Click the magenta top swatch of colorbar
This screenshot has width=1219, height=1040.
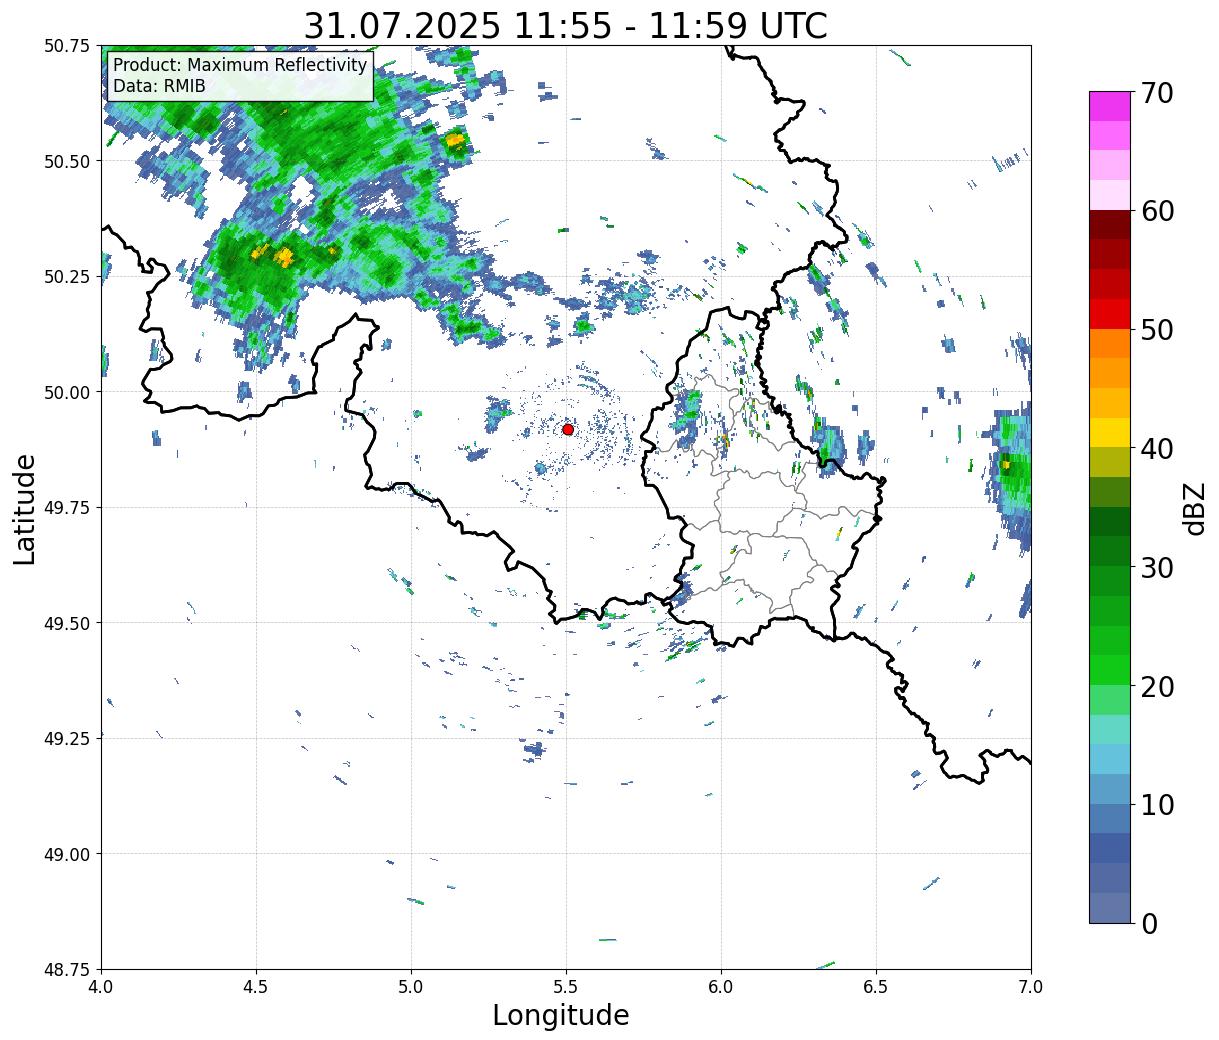[x=1110, y=106]
